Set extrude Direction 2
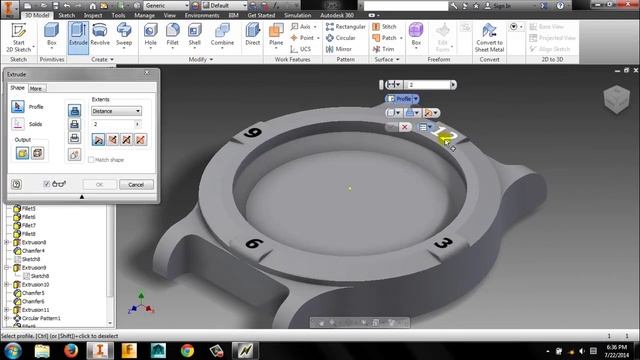Viewport: 640px width, 360px height. click(x=112, y=140)
